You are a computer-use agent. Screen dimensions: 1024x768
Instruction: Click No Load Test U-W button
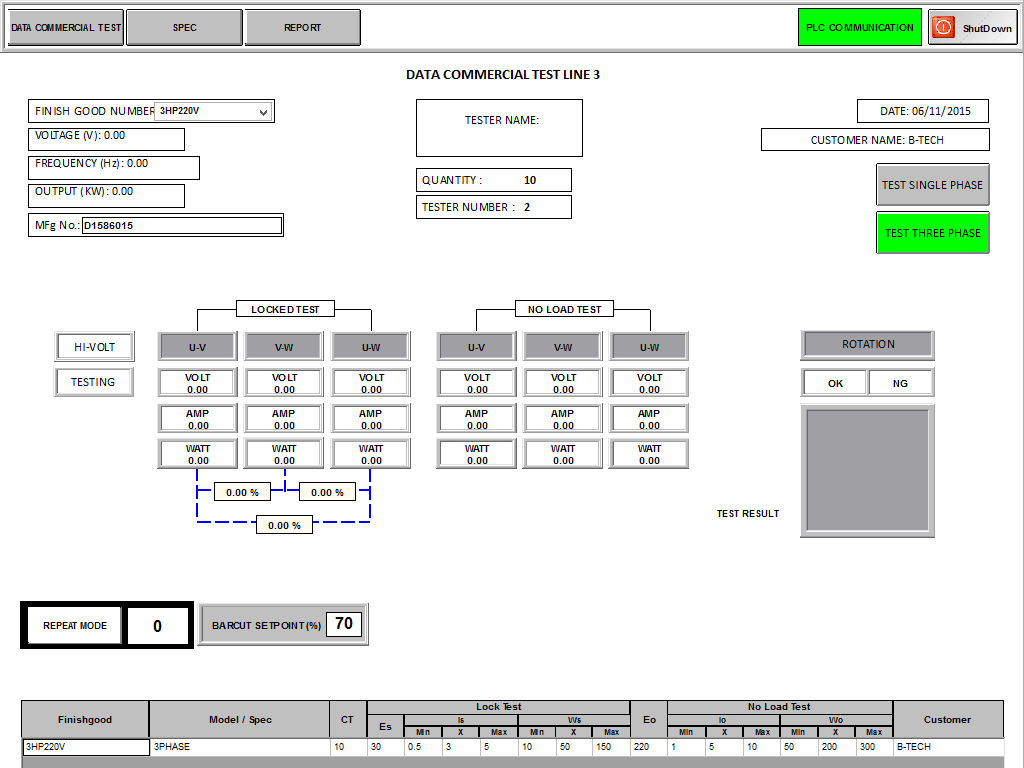point(649,347)
